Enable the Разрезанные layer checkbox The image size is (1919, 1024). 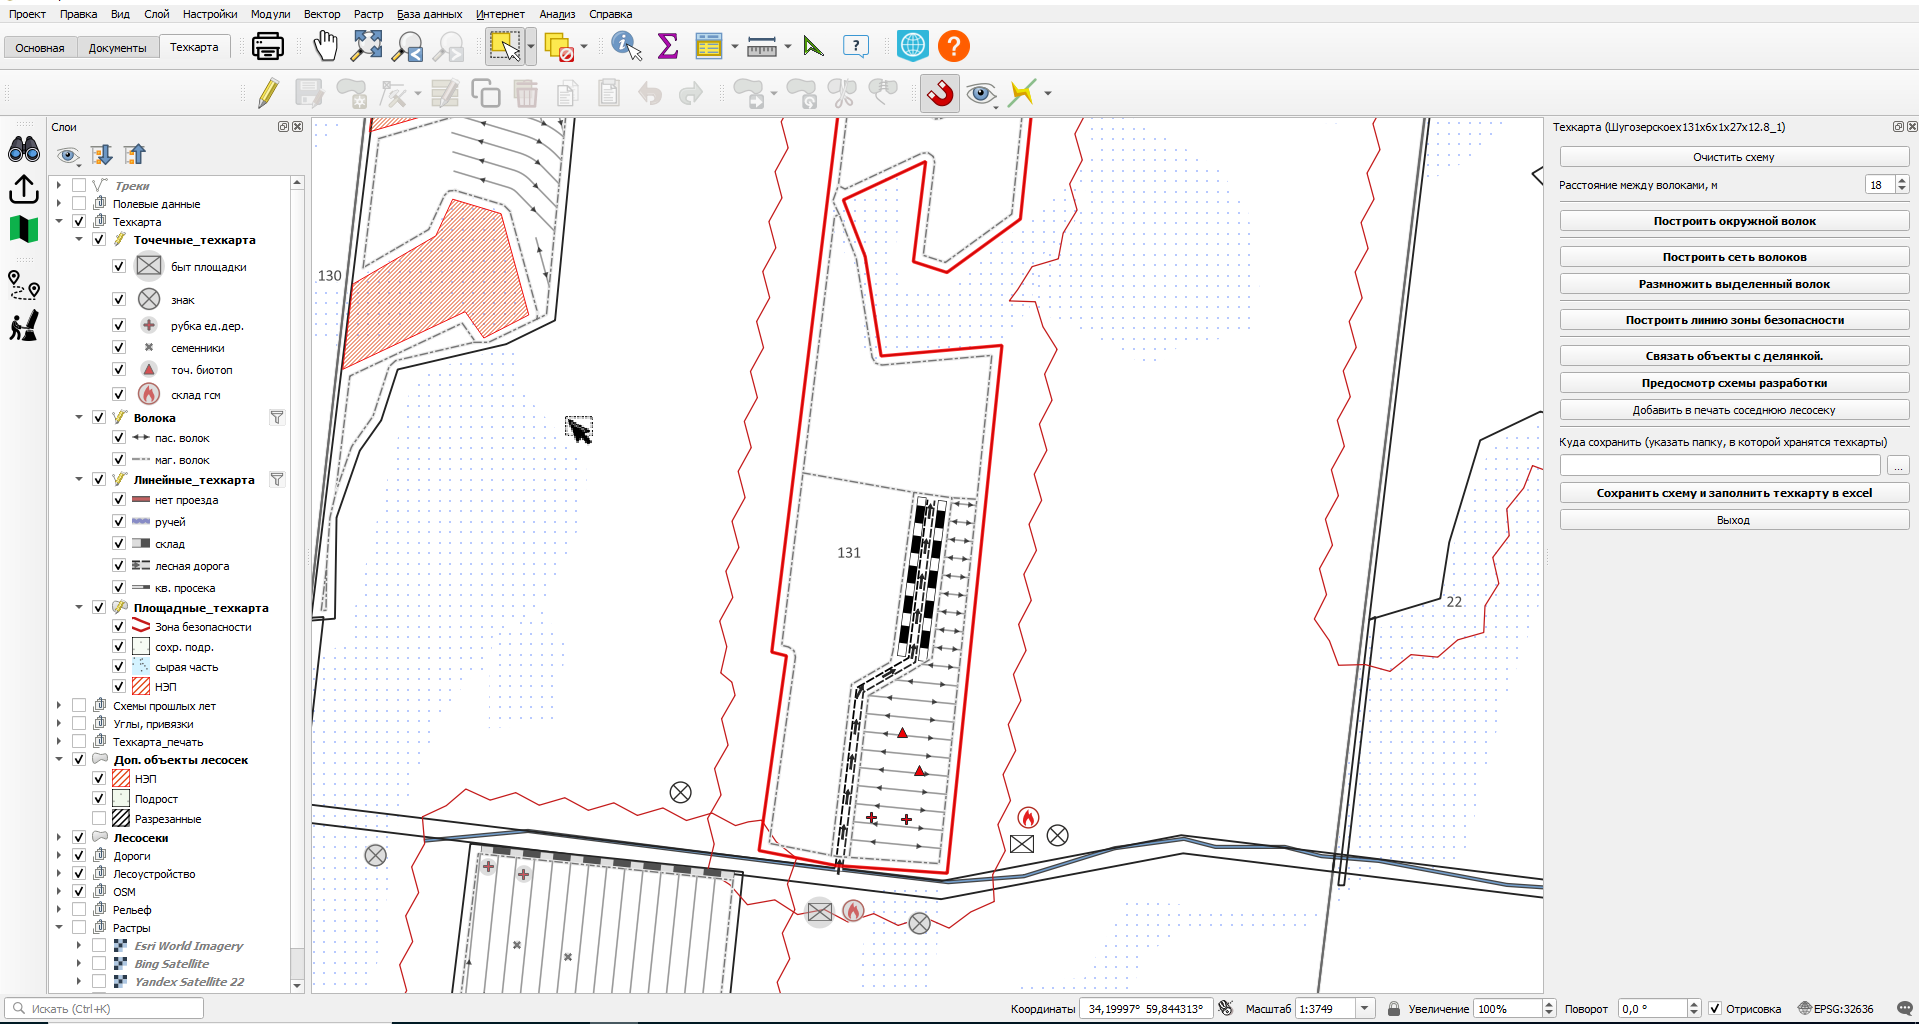click(x=99, y=819)
